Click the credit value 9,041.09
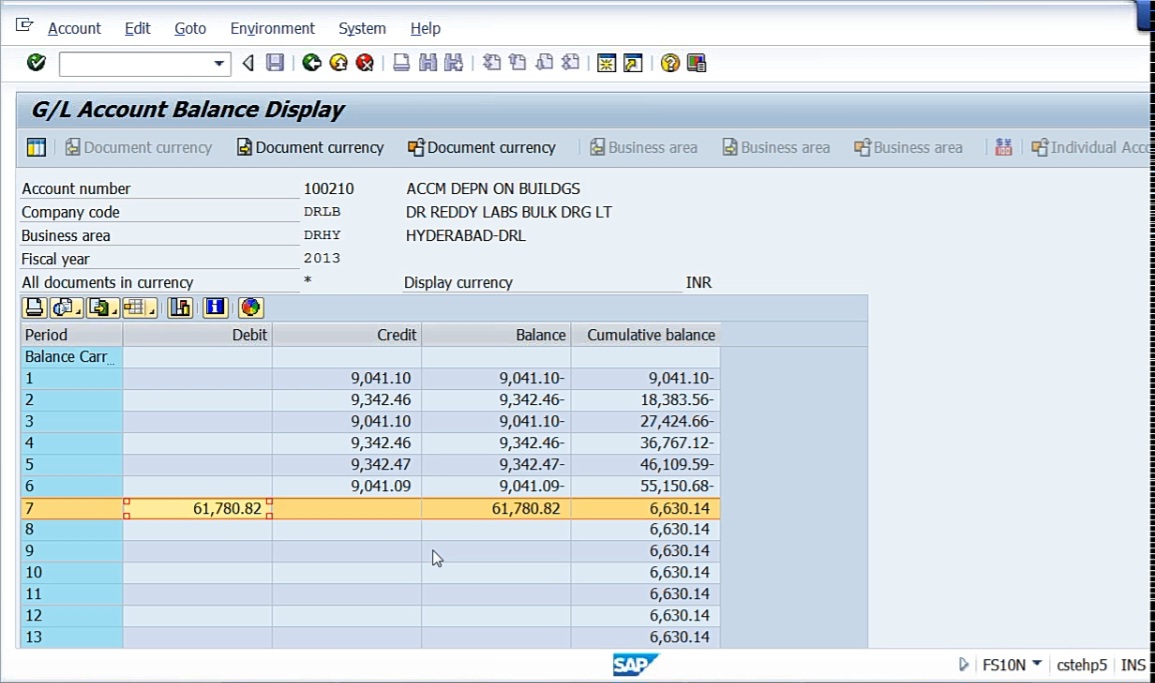 tap(381, 486)
